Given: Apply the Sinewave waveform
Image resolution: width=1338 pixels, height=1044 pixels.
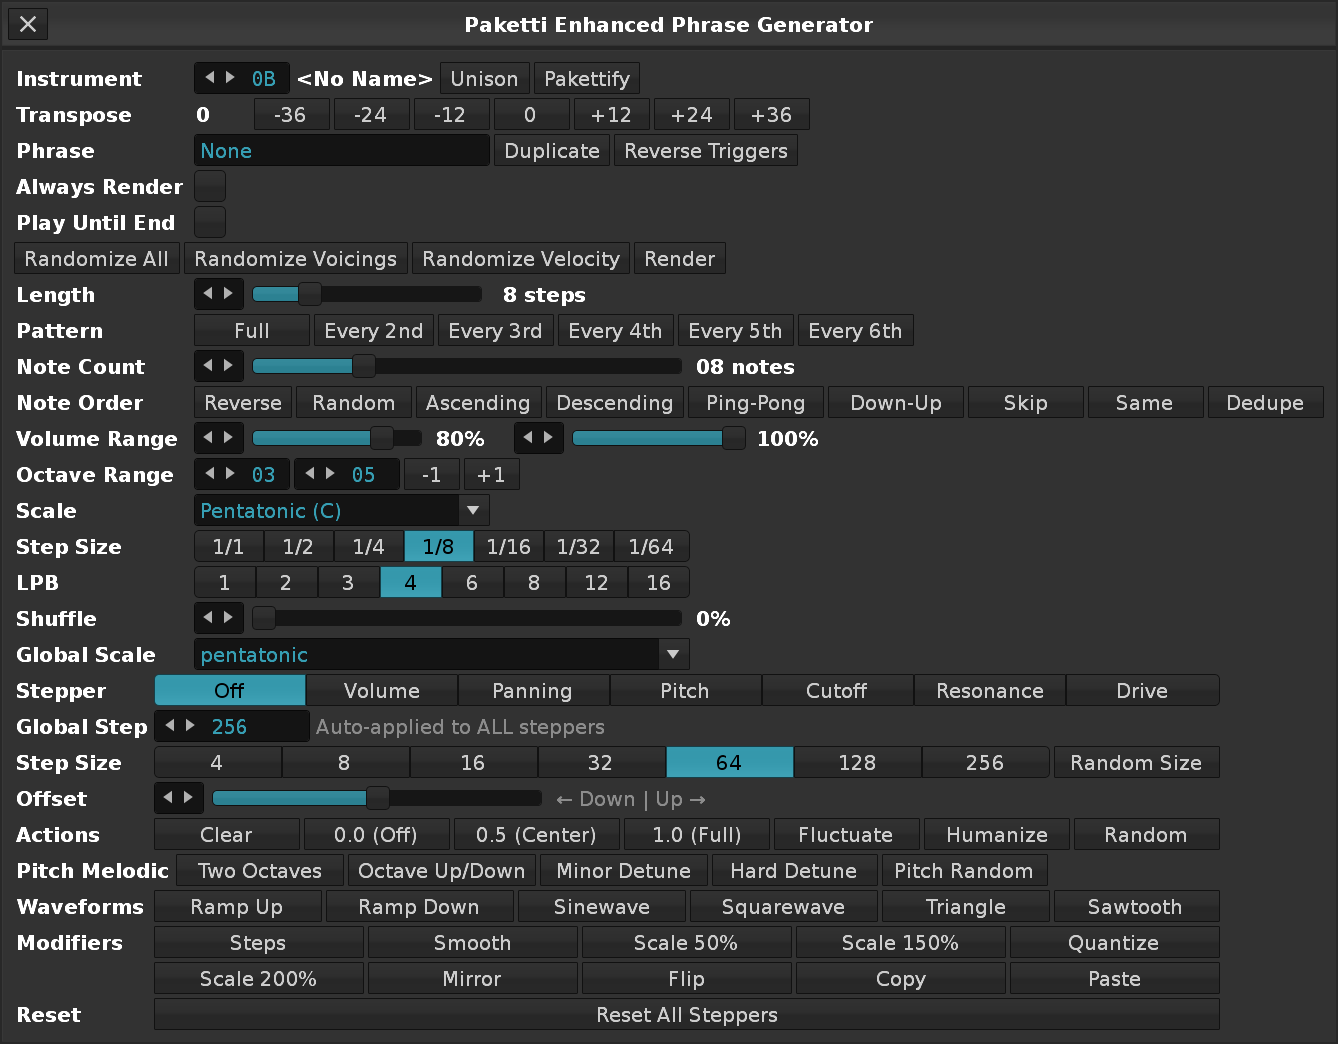Looking at the screenshot, I should click(x=602, y=907).
